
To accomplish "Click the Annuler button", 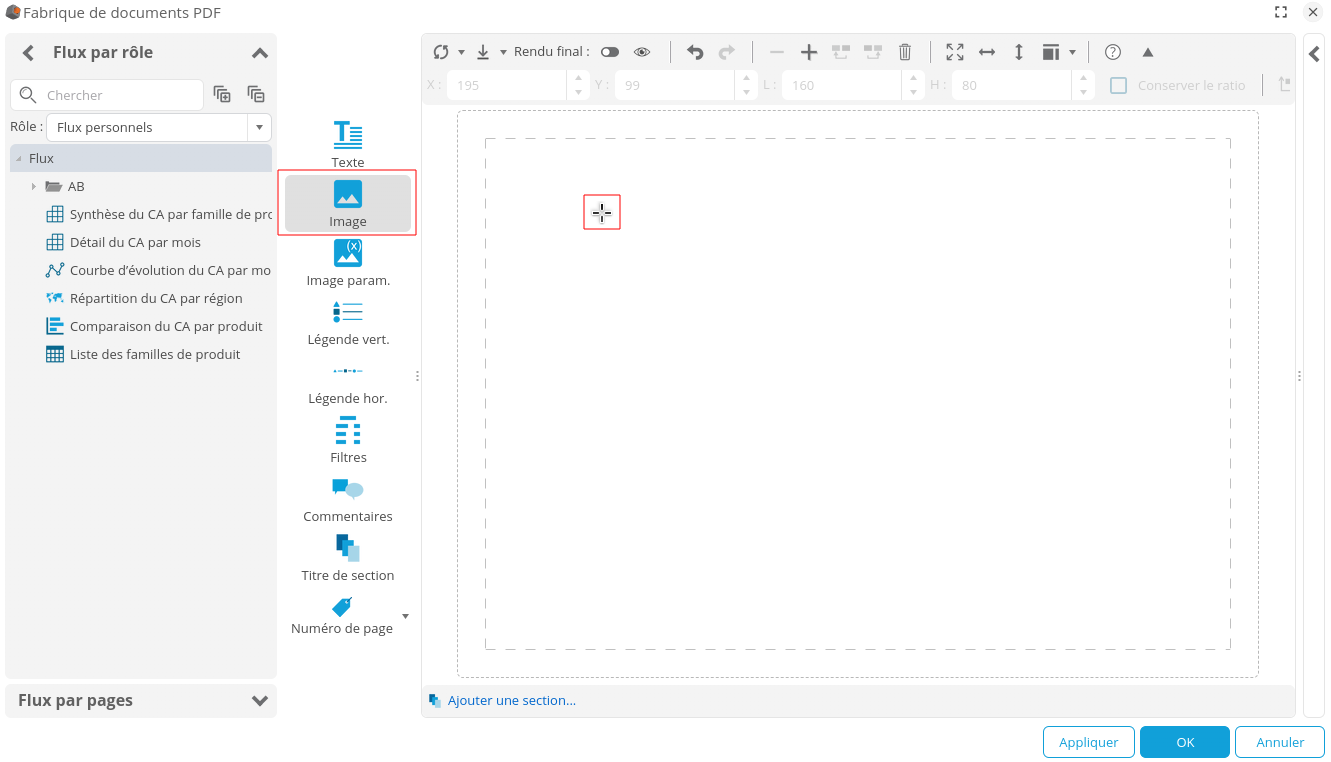I will pos(1280,742).
